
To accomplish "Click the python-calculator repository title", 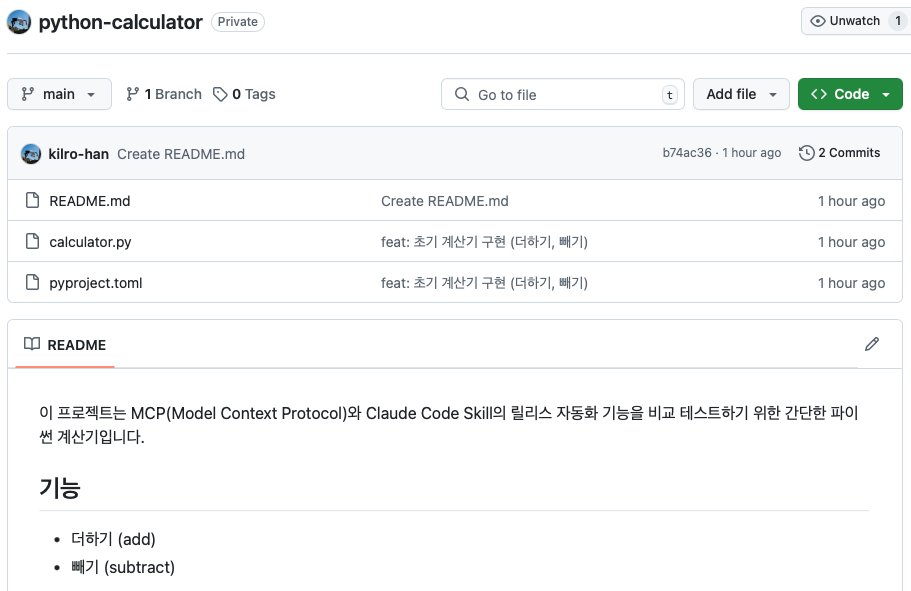I will tap(120, 22).
